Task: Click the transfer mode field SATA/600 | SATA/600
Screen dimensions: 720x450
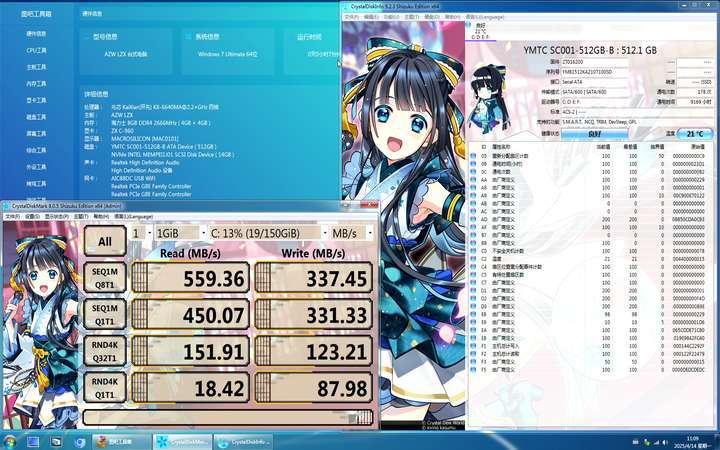Action: pyautogui.click(x=594, y=92)
